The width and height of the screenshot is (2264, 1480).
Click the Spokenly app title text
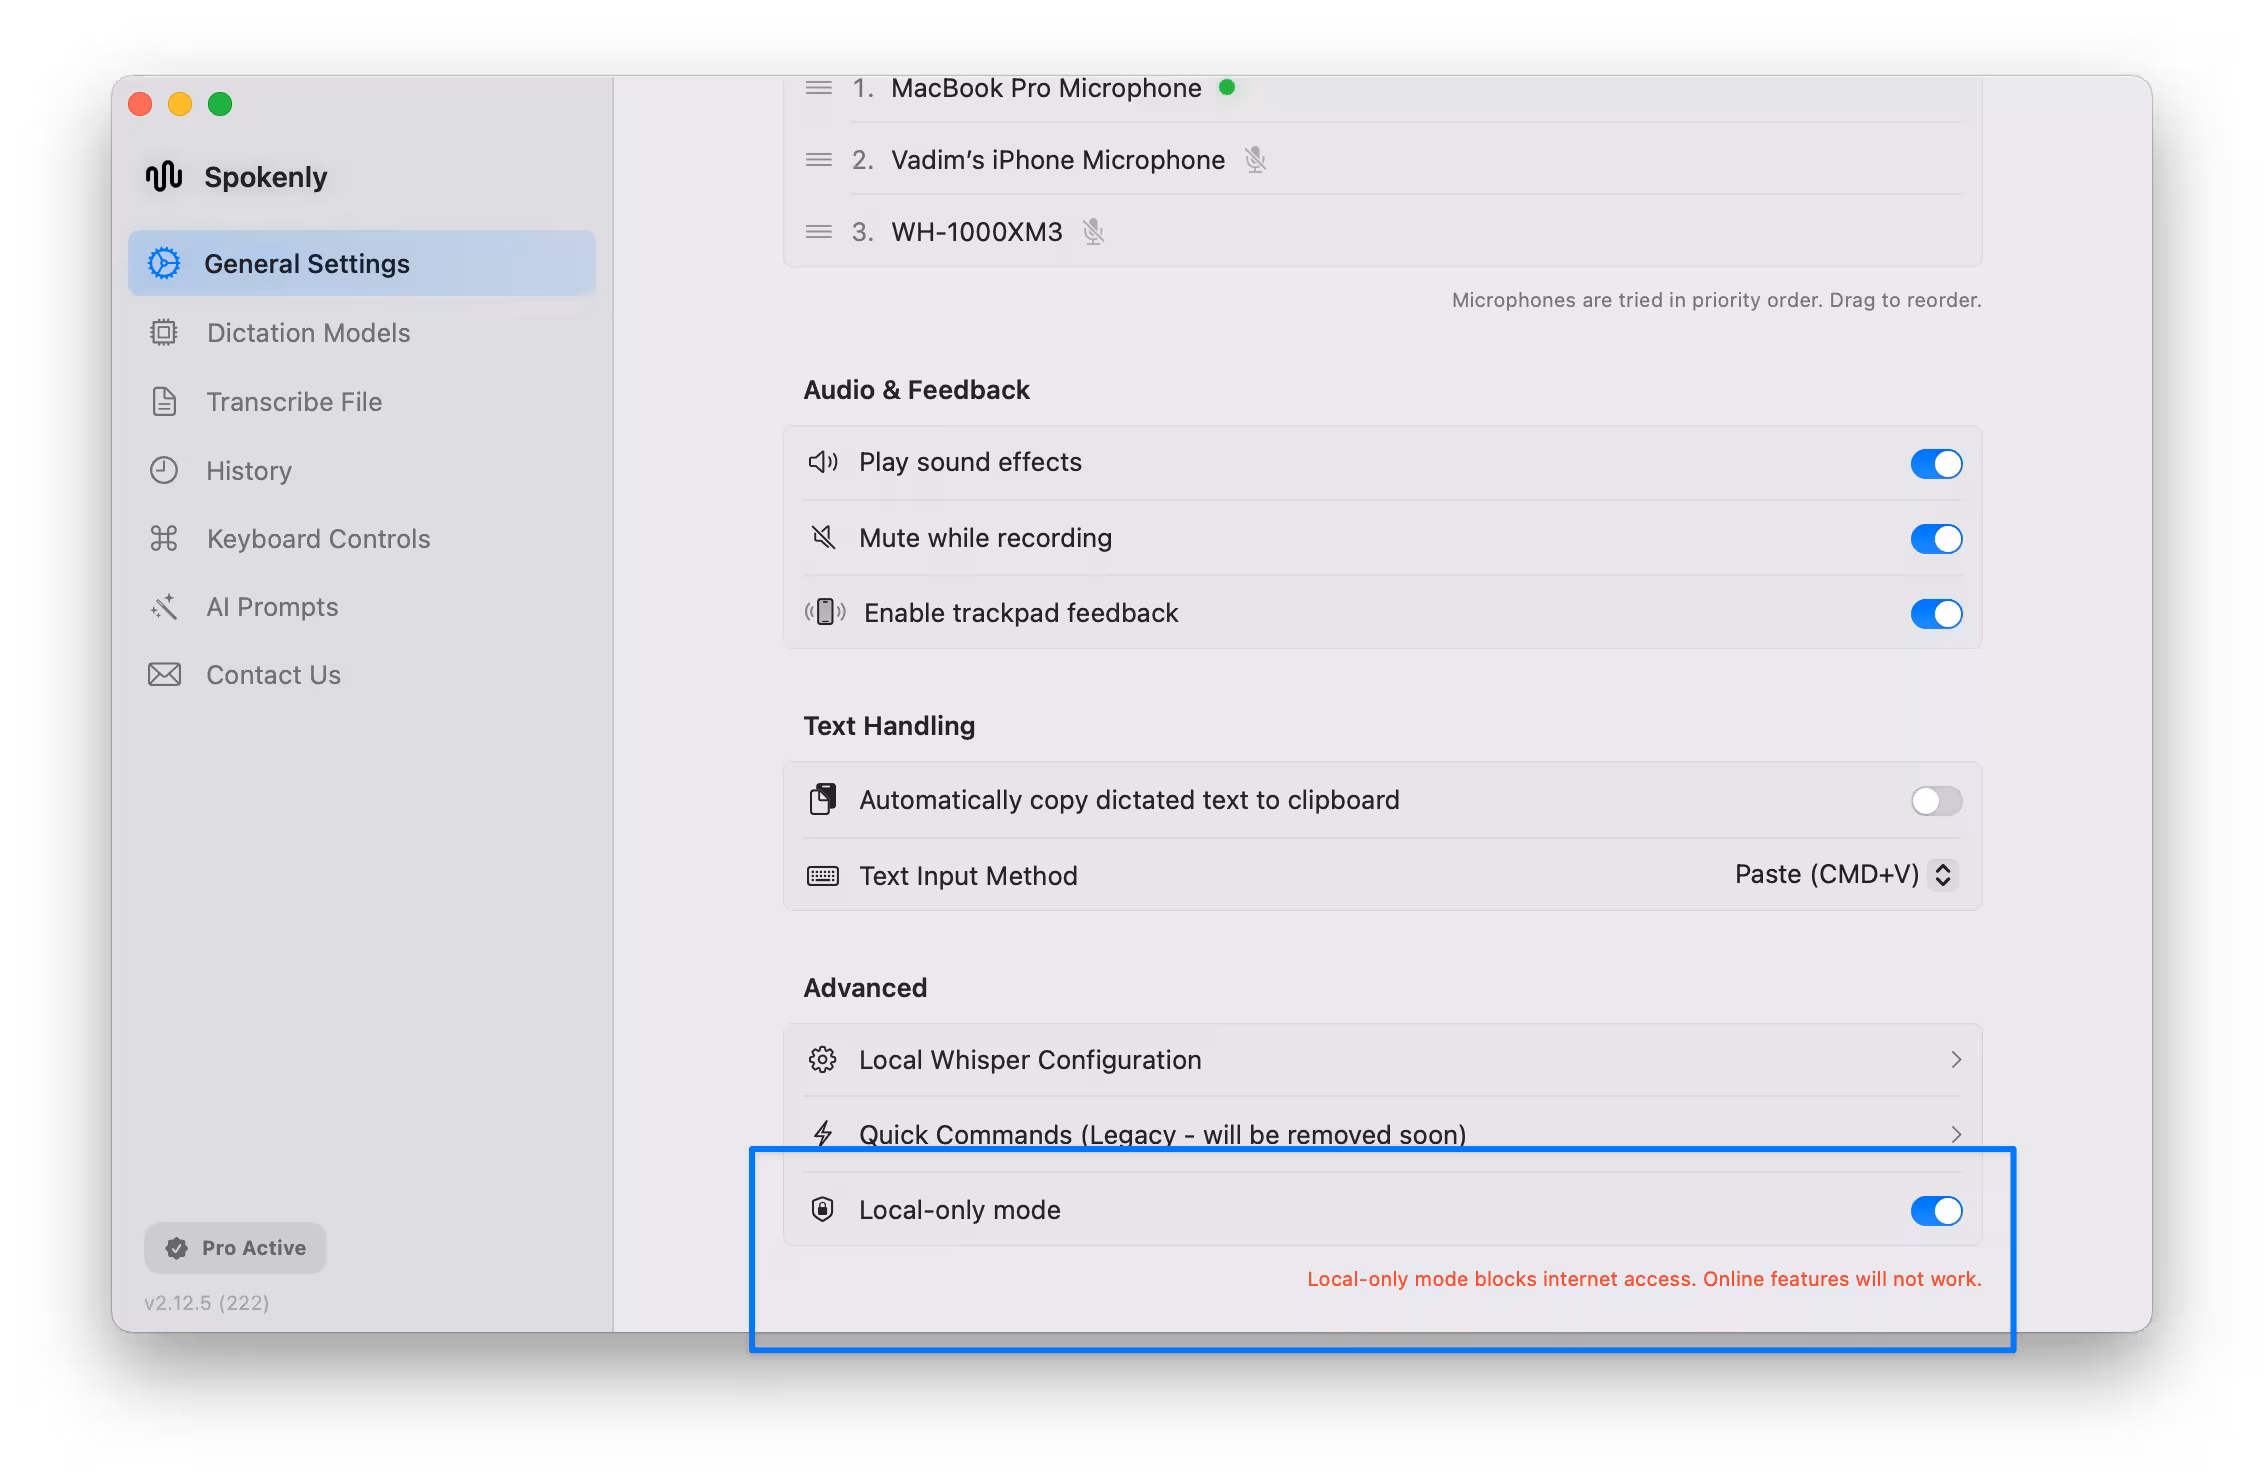265,177
